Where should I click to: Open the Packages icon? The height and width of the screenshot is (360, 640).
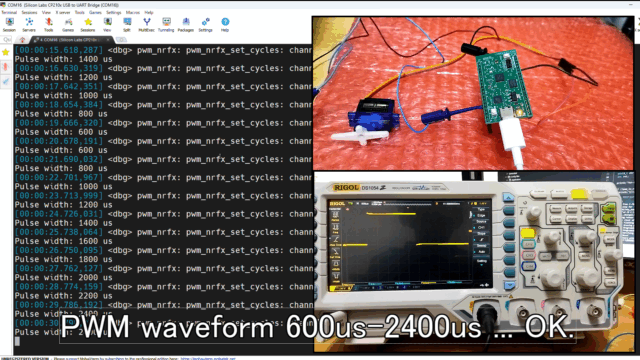(186, 24)
